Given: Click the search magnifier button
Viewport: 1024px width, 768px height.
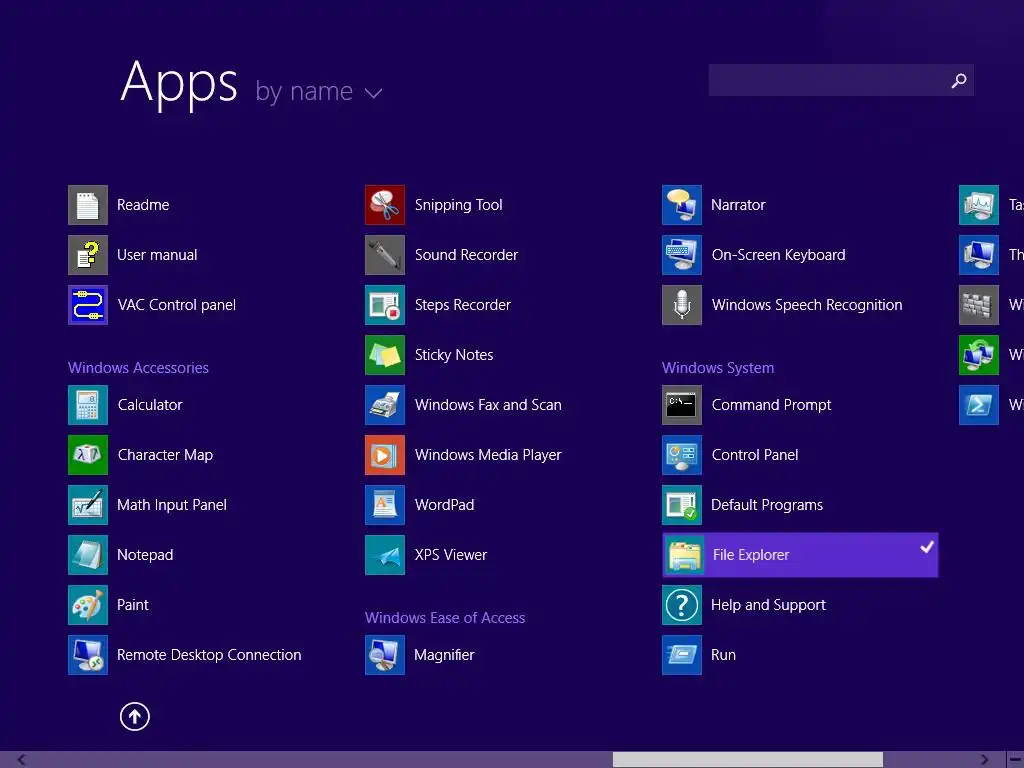Looking at the screenshot, I should coord(958,80).
